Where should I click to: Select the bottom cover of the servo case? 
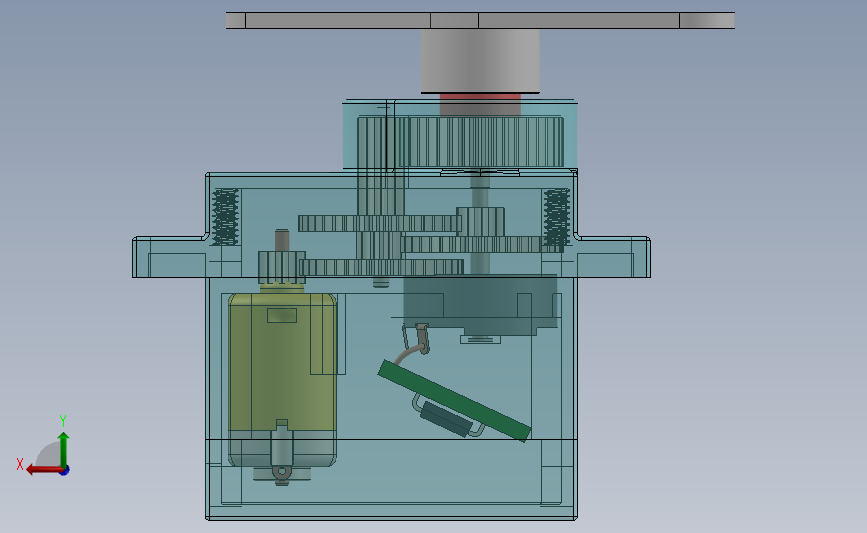click(x=391, y=480)
